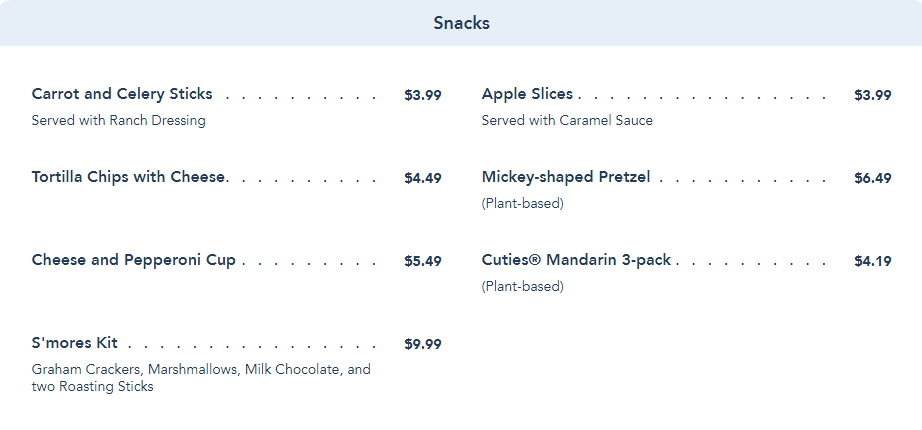922x430 pixels.
Task: Click the $3.99 price beside Apple Slices
Action: [x=872, y=95]
